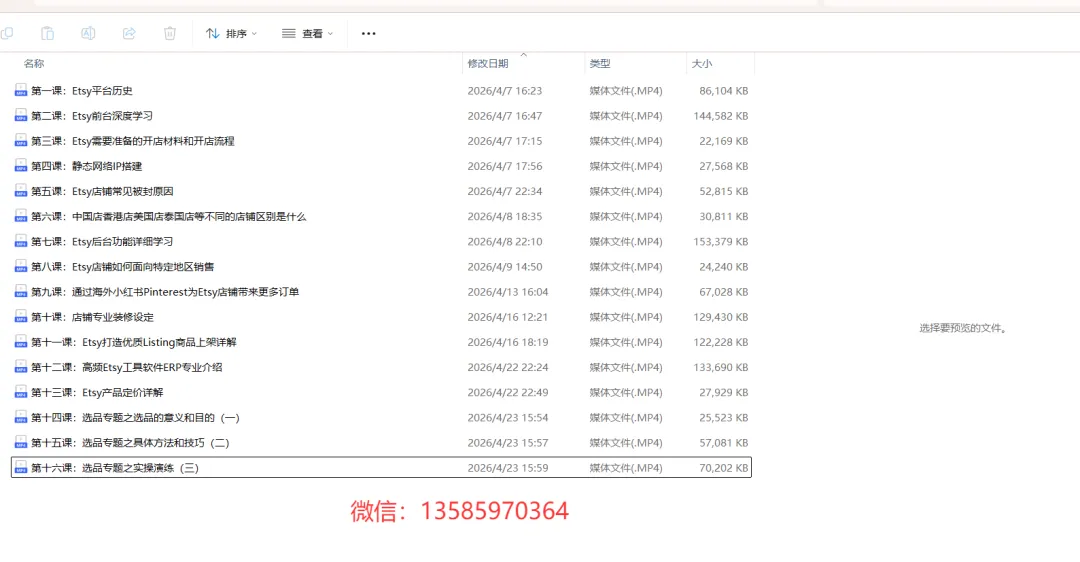Select file name 第十三课：Etsy产品定价详解

97,392
